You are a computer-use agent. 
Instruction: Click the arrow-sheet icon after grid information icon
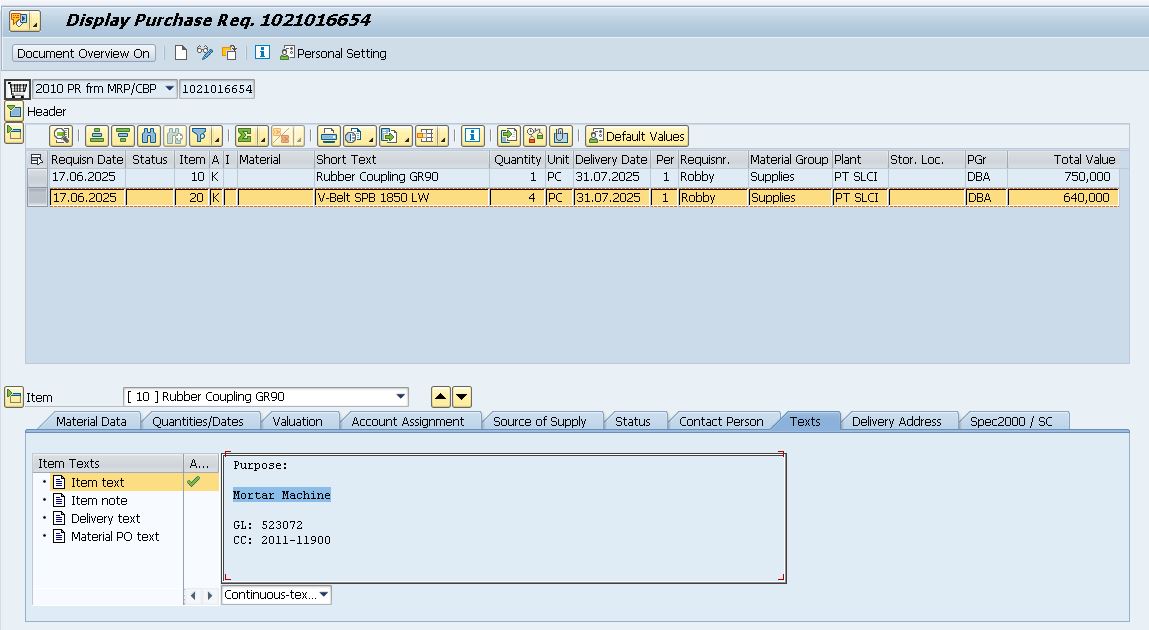(509, 136)
